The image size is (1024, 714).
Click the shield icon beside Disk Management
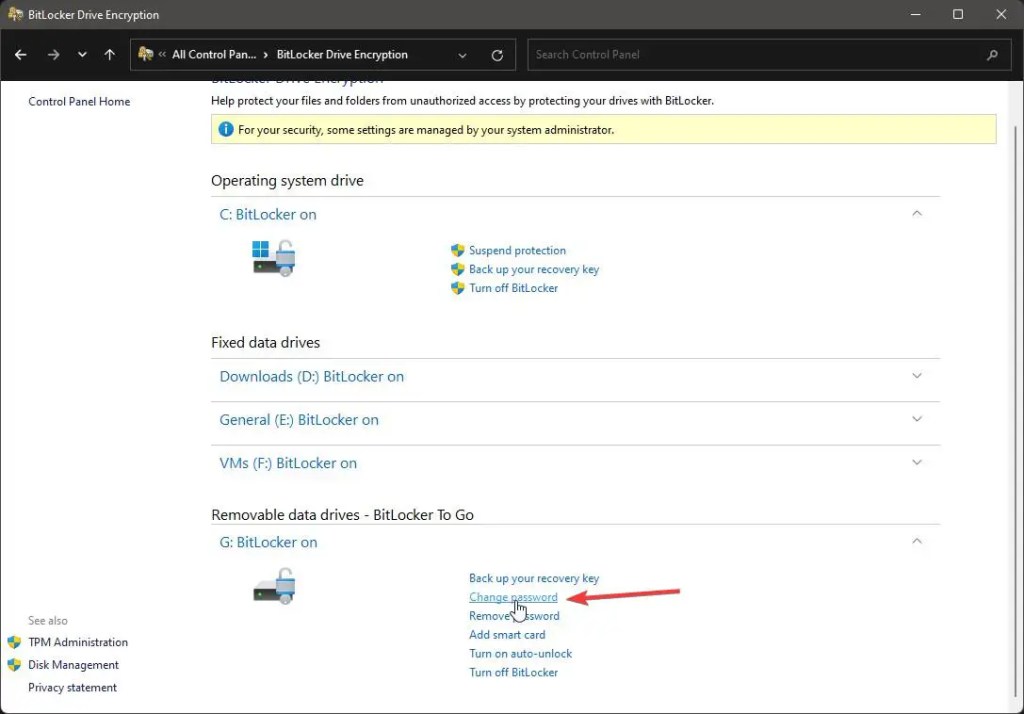click(14, 665)
